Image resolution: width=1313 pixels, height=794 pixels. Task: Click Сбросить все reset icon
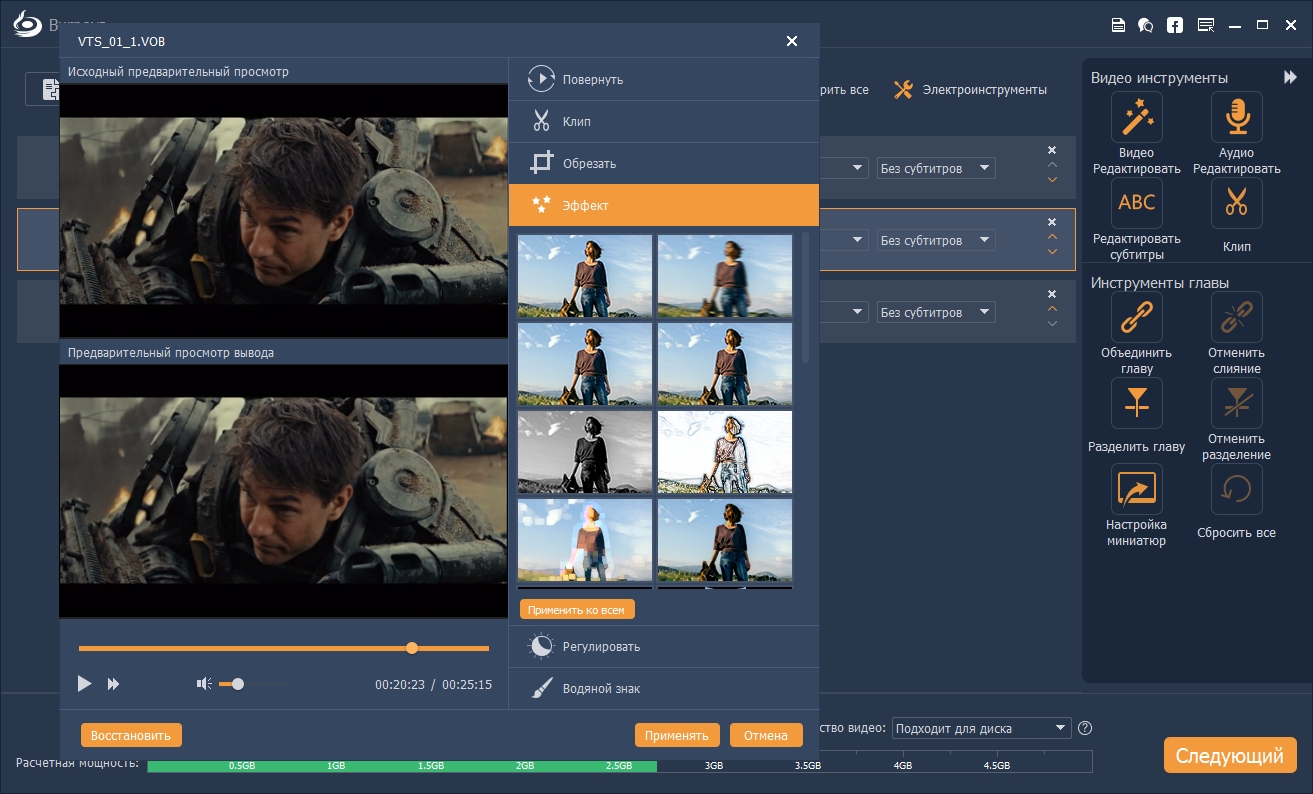point(1236,490)
